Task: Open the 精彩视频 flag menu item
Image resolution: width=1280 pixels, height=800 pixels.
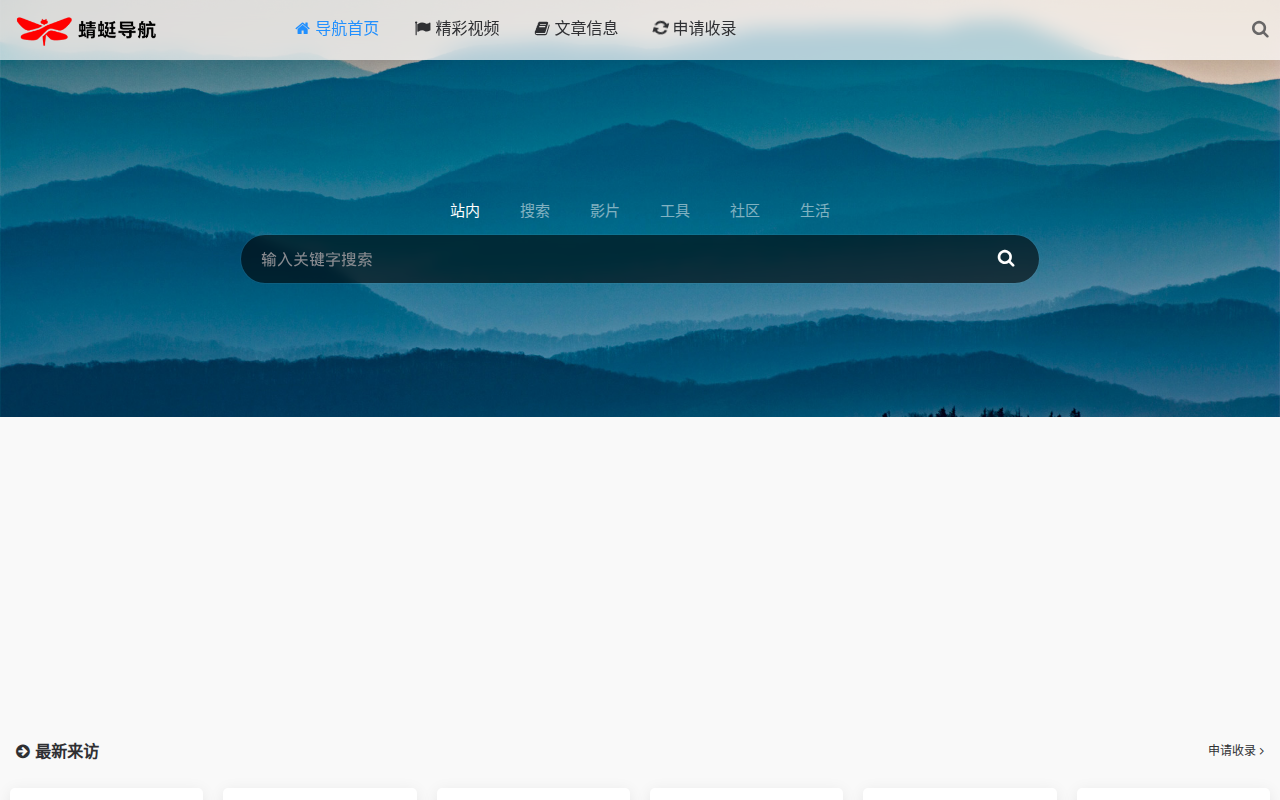Action: [x=457, y=29]
